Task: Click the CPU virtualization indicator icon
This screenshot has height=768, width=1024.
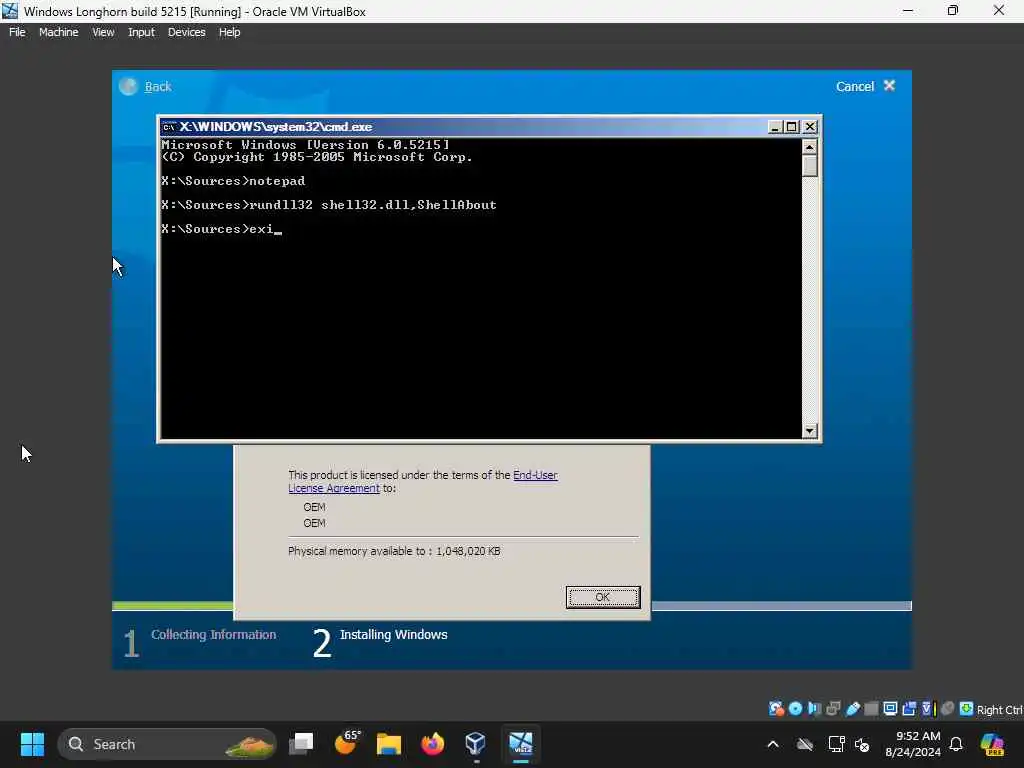Action: coord(928,709)
